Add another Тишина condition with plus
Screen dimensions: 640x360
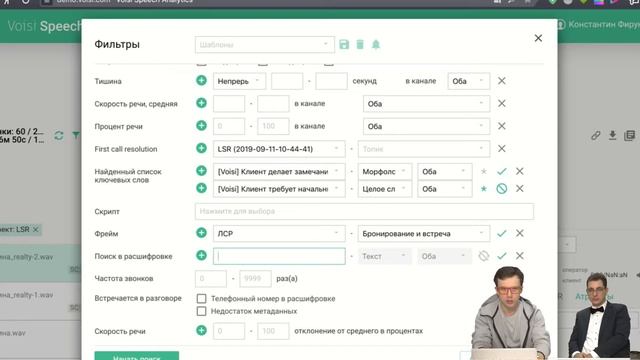pyautogui.click(x=201, y=80)
